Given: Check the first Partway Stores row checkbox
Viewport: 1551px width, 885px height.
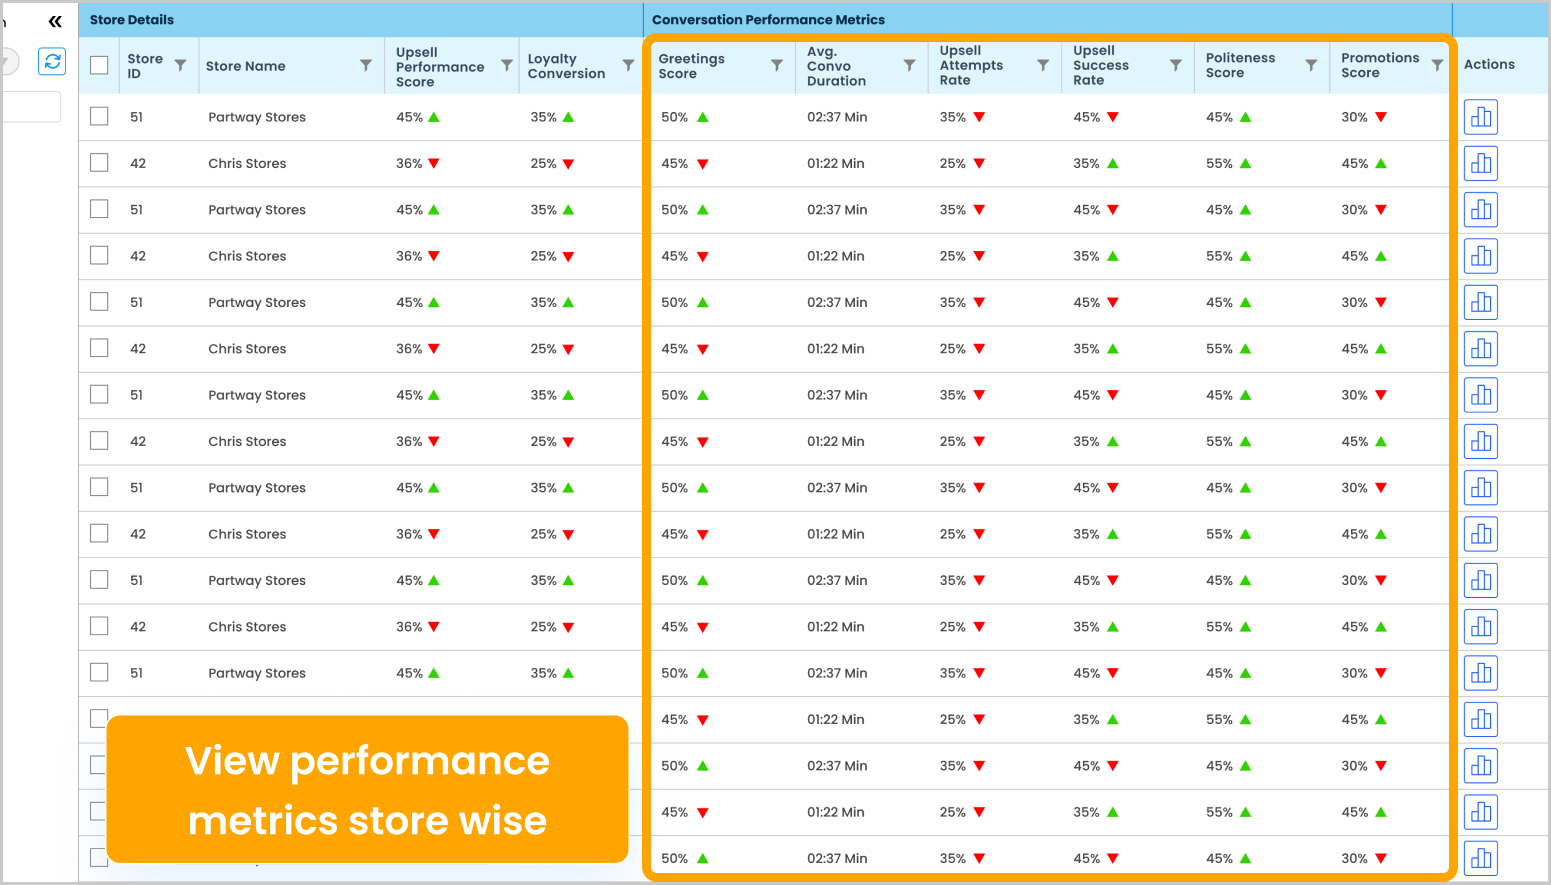Looking at the screenshot, I should [x=99, y=117].
